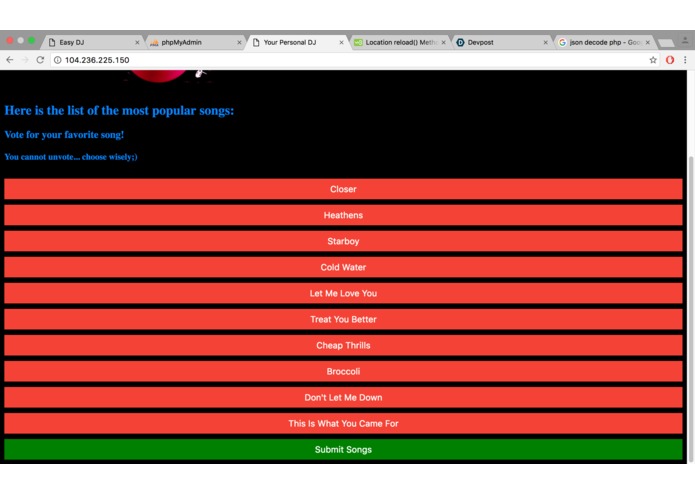This screenshot has width=695, height=494.
Task: Click the green macOS fullscreen button
Action: click(31, 40)
